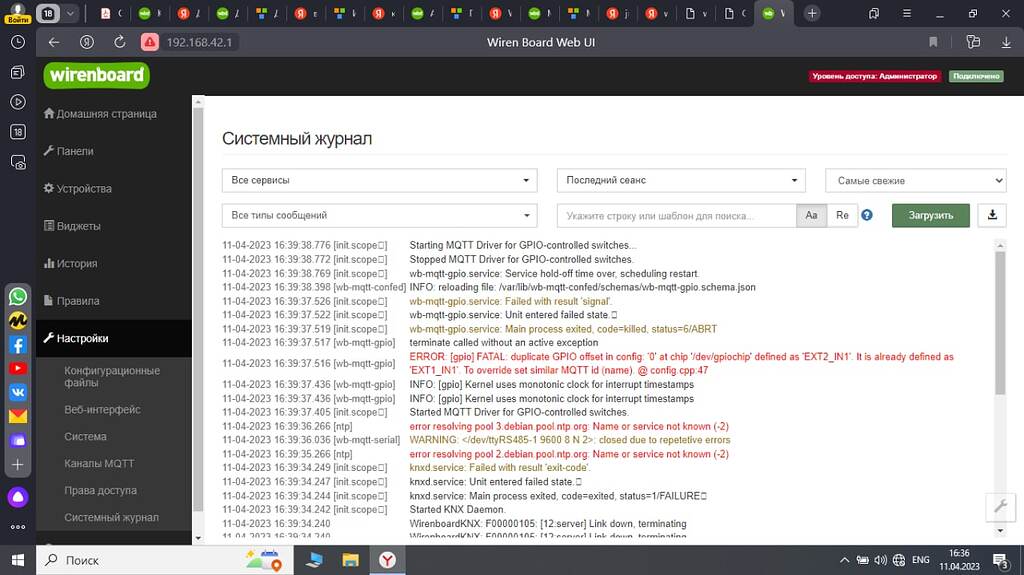
Task: Open Каналы MQTT page
Action: [99, 463]
